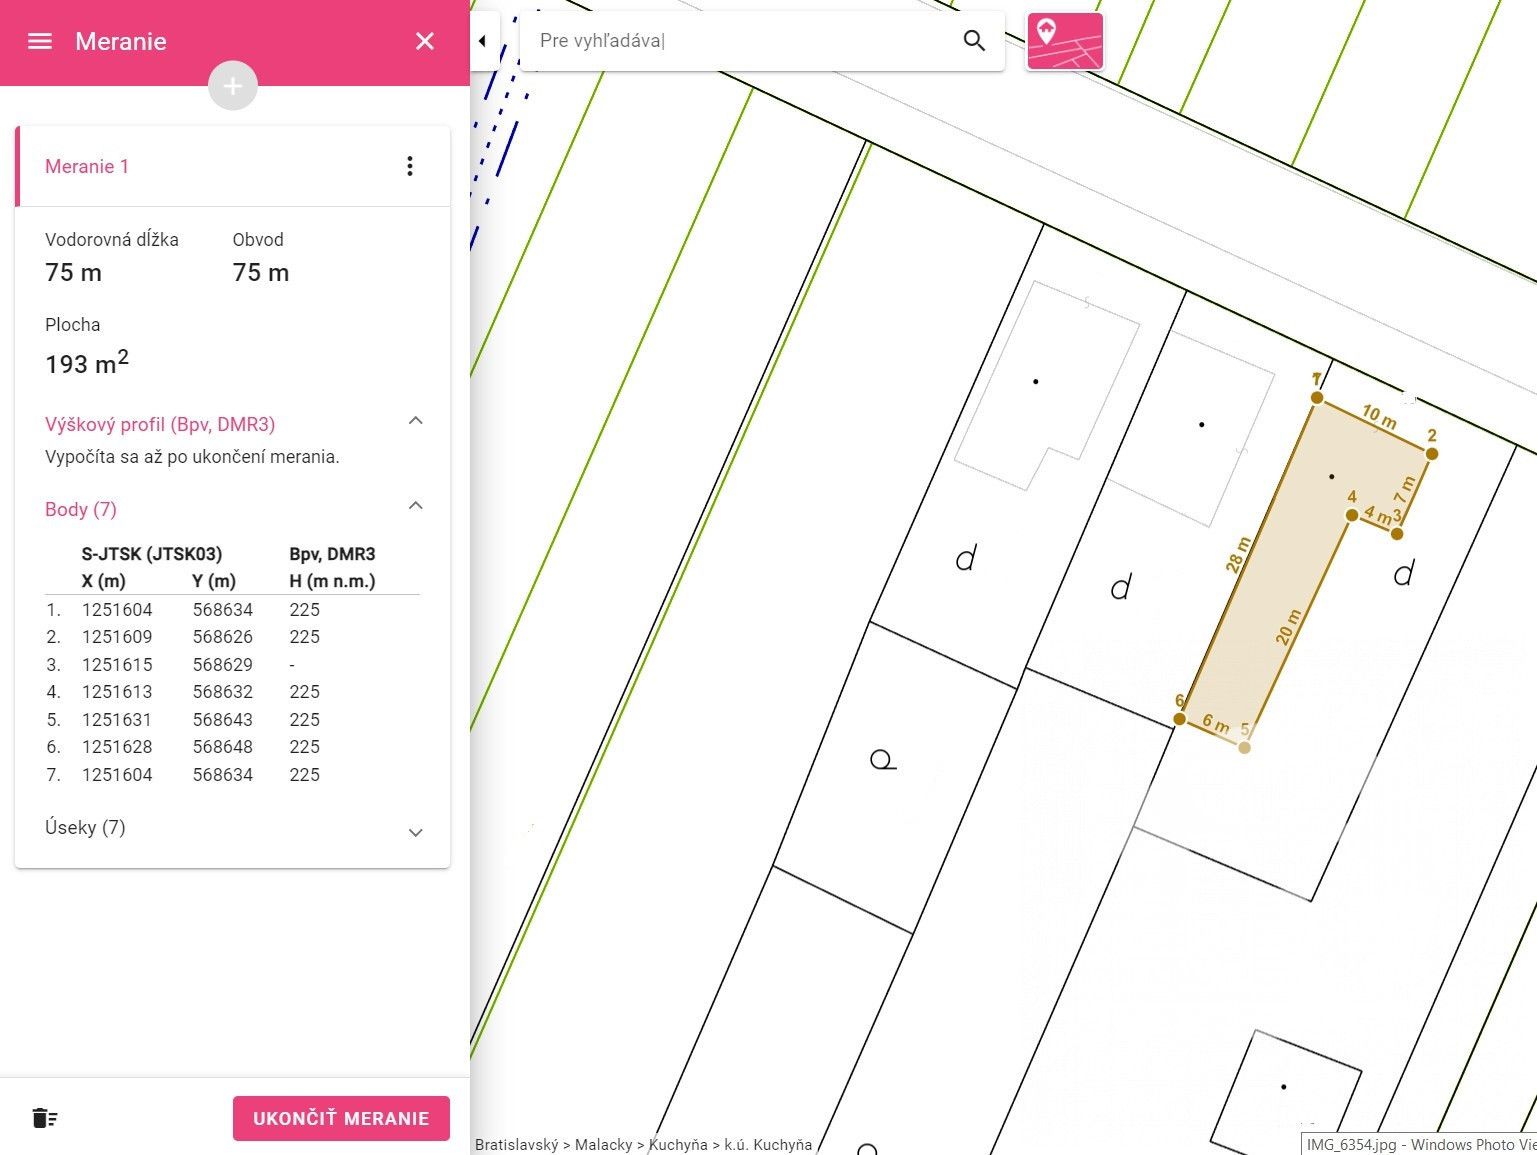Click measurement vertex point 2 on map
Screen dimensions: 1537x1155
[1432, 454]
